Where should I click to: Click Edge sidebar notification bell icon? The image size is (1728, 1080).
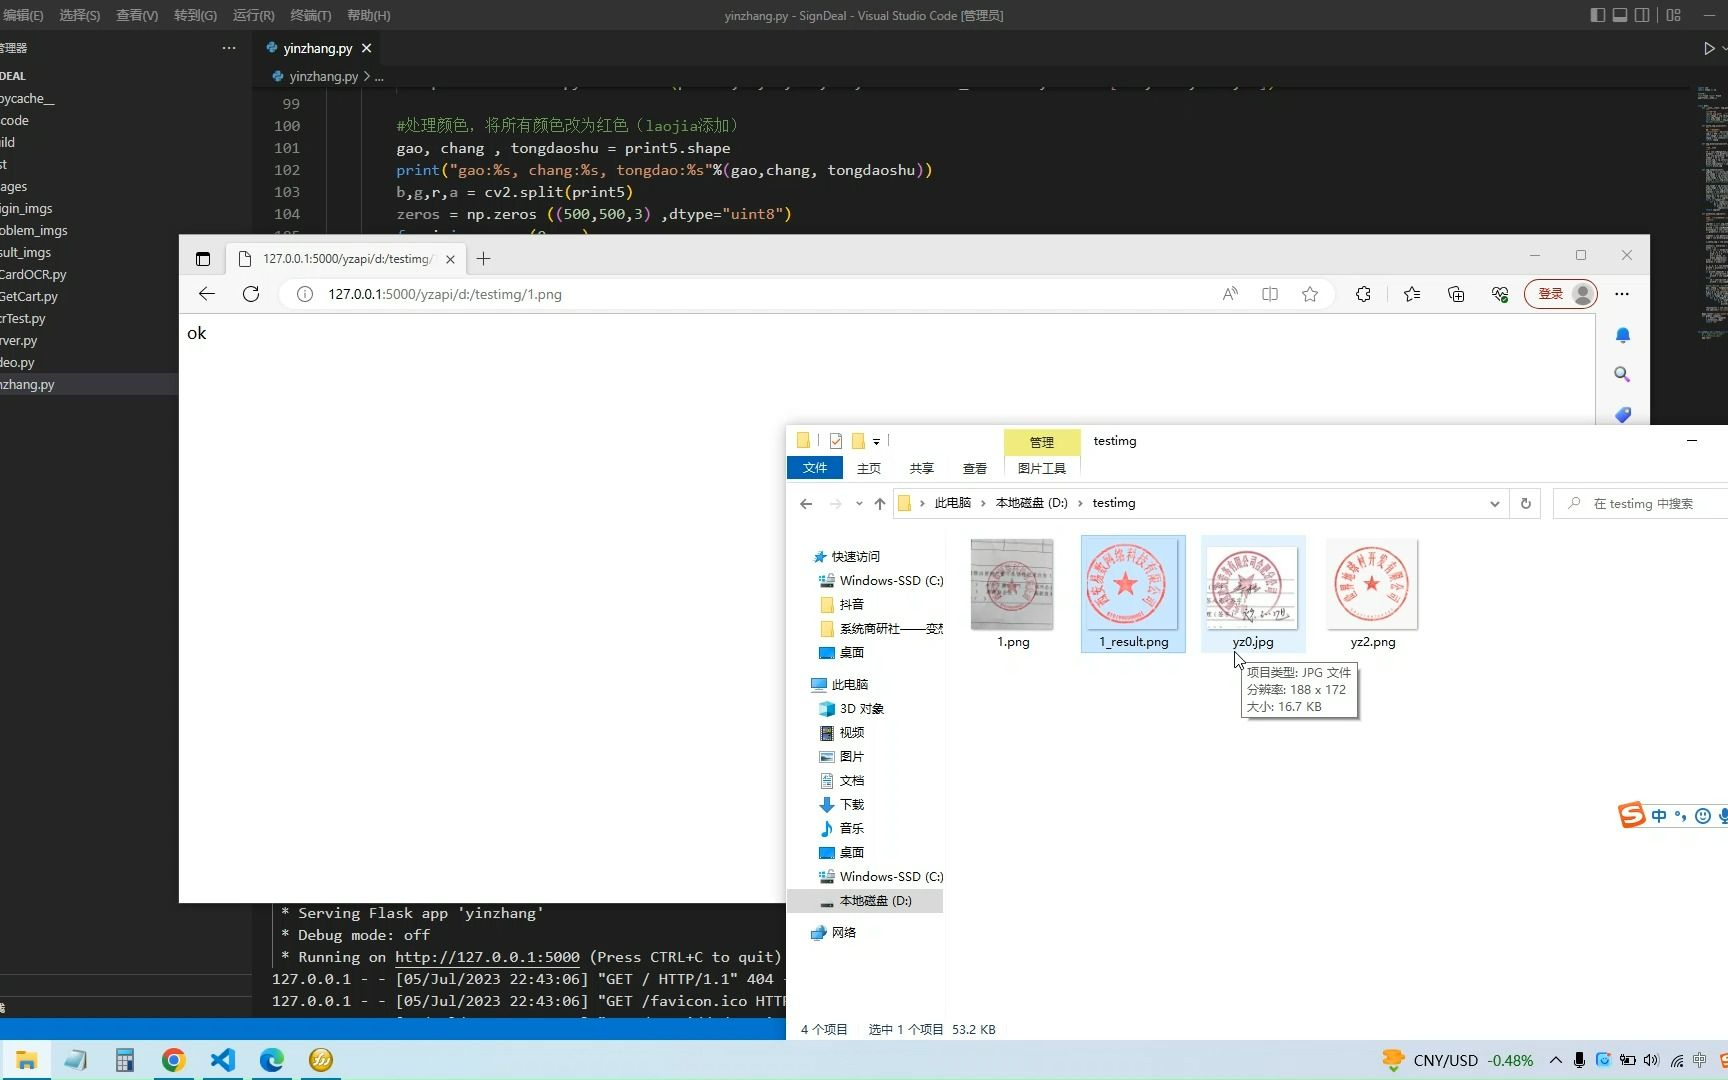1623,335
